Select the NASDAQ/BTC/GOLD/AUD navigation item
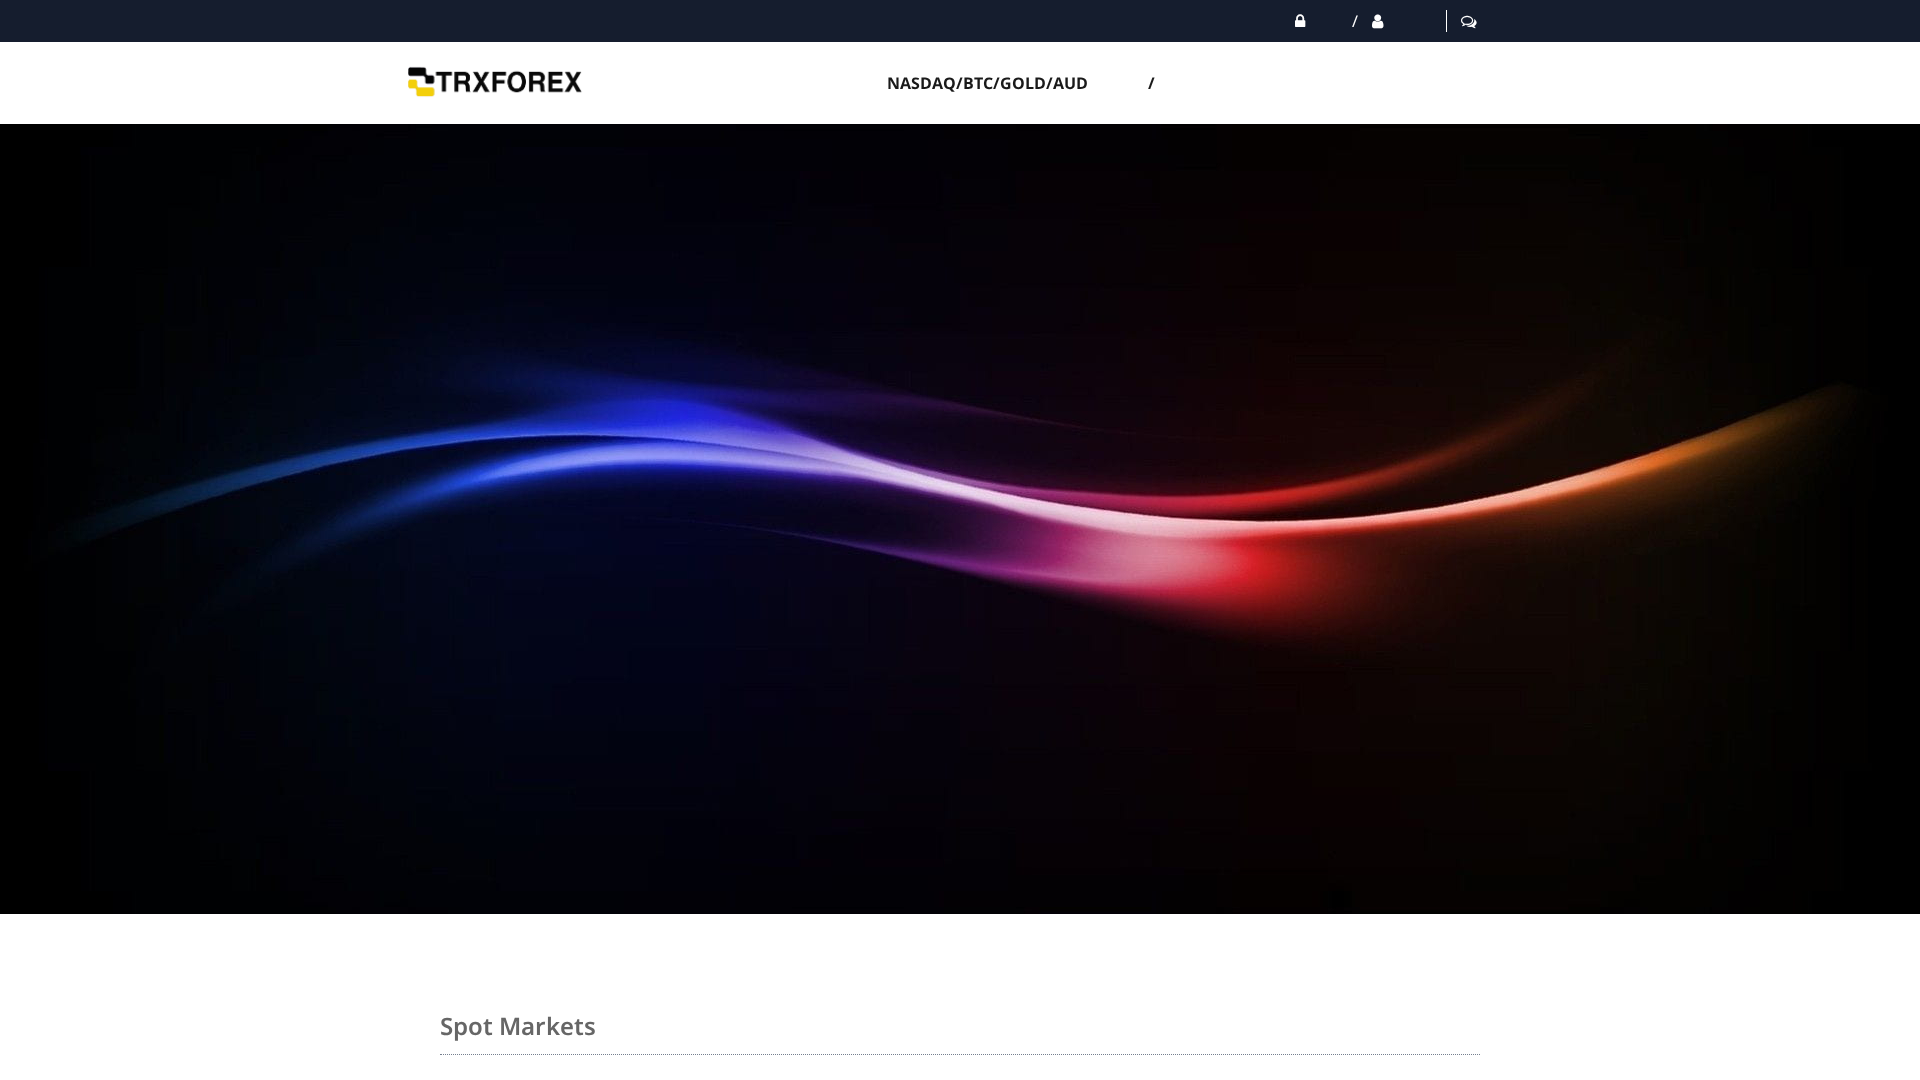The width and height of the screenshot is (1920, 1080). (x=988, y=83)
